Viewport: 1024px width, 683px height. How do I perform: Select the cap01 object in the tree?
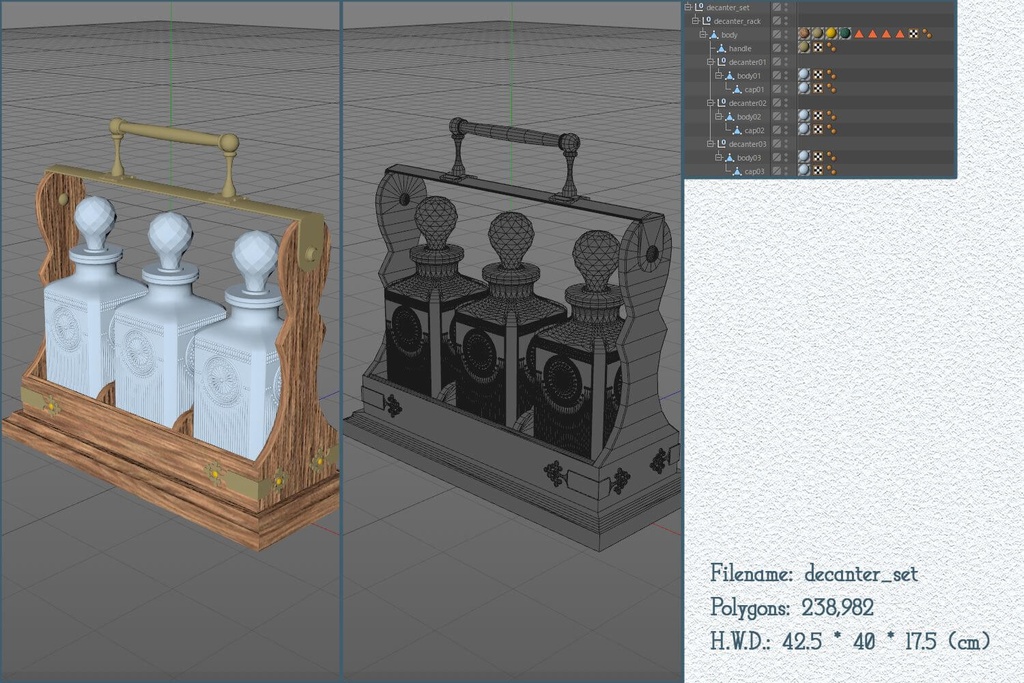(754, 89)
